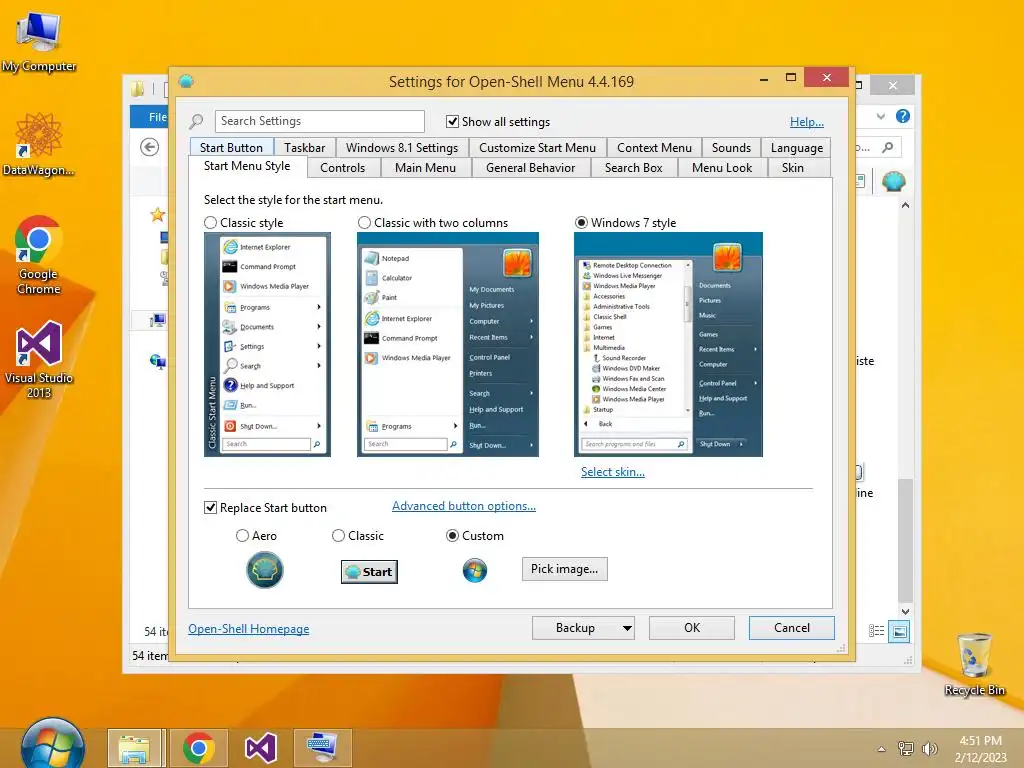Click the volume speaker tray icon

click(929, 748)
